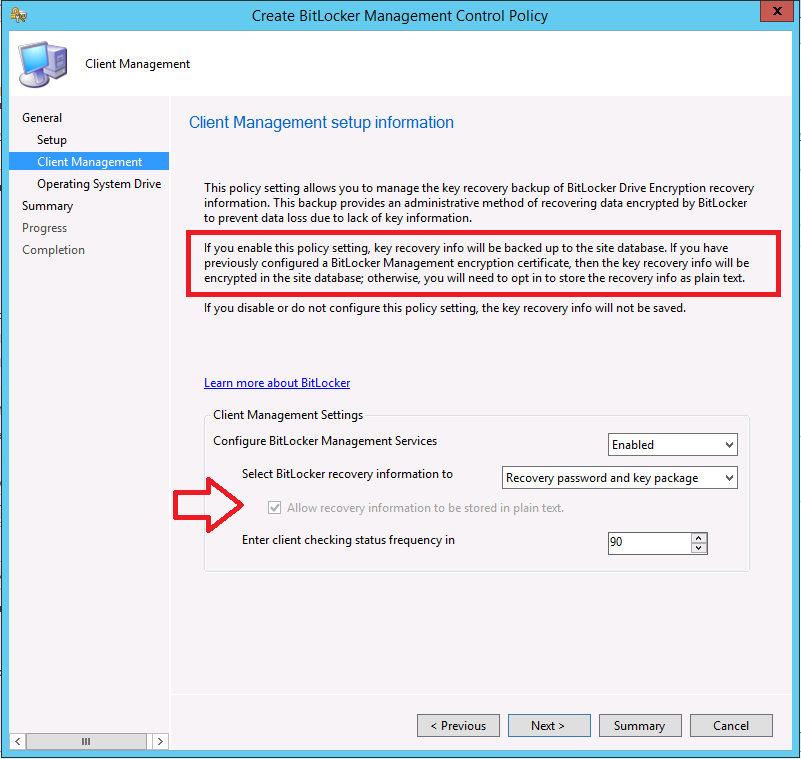
Task: Click the Select BitLocker recovery information label
Action: pos(347,474)
